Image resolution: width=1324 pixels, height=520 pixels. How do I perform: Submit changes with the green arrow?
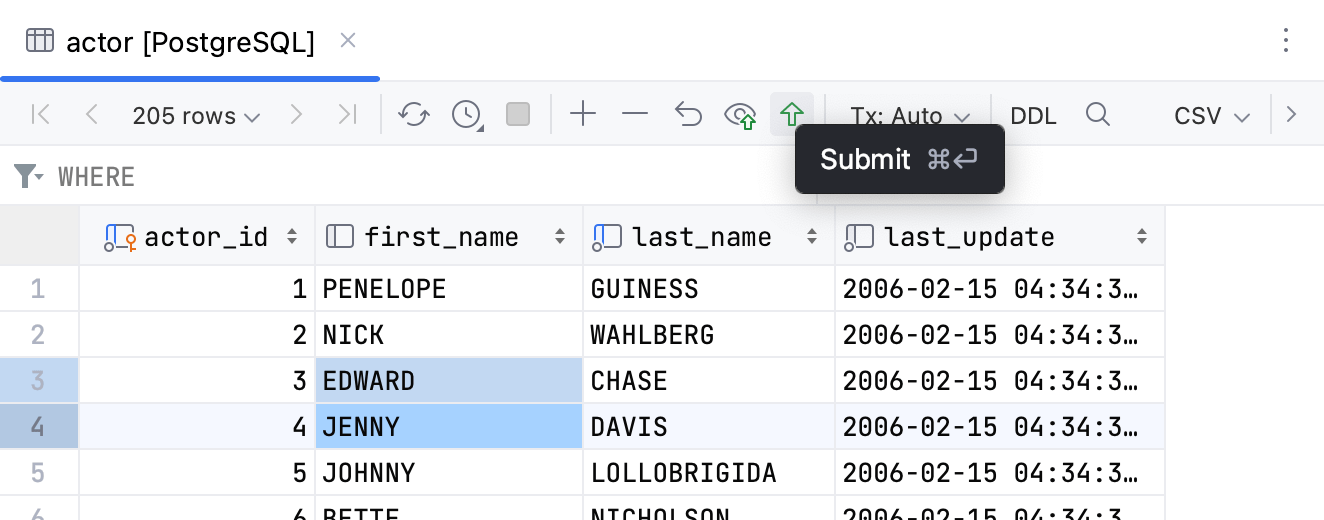tap(792, 115)
